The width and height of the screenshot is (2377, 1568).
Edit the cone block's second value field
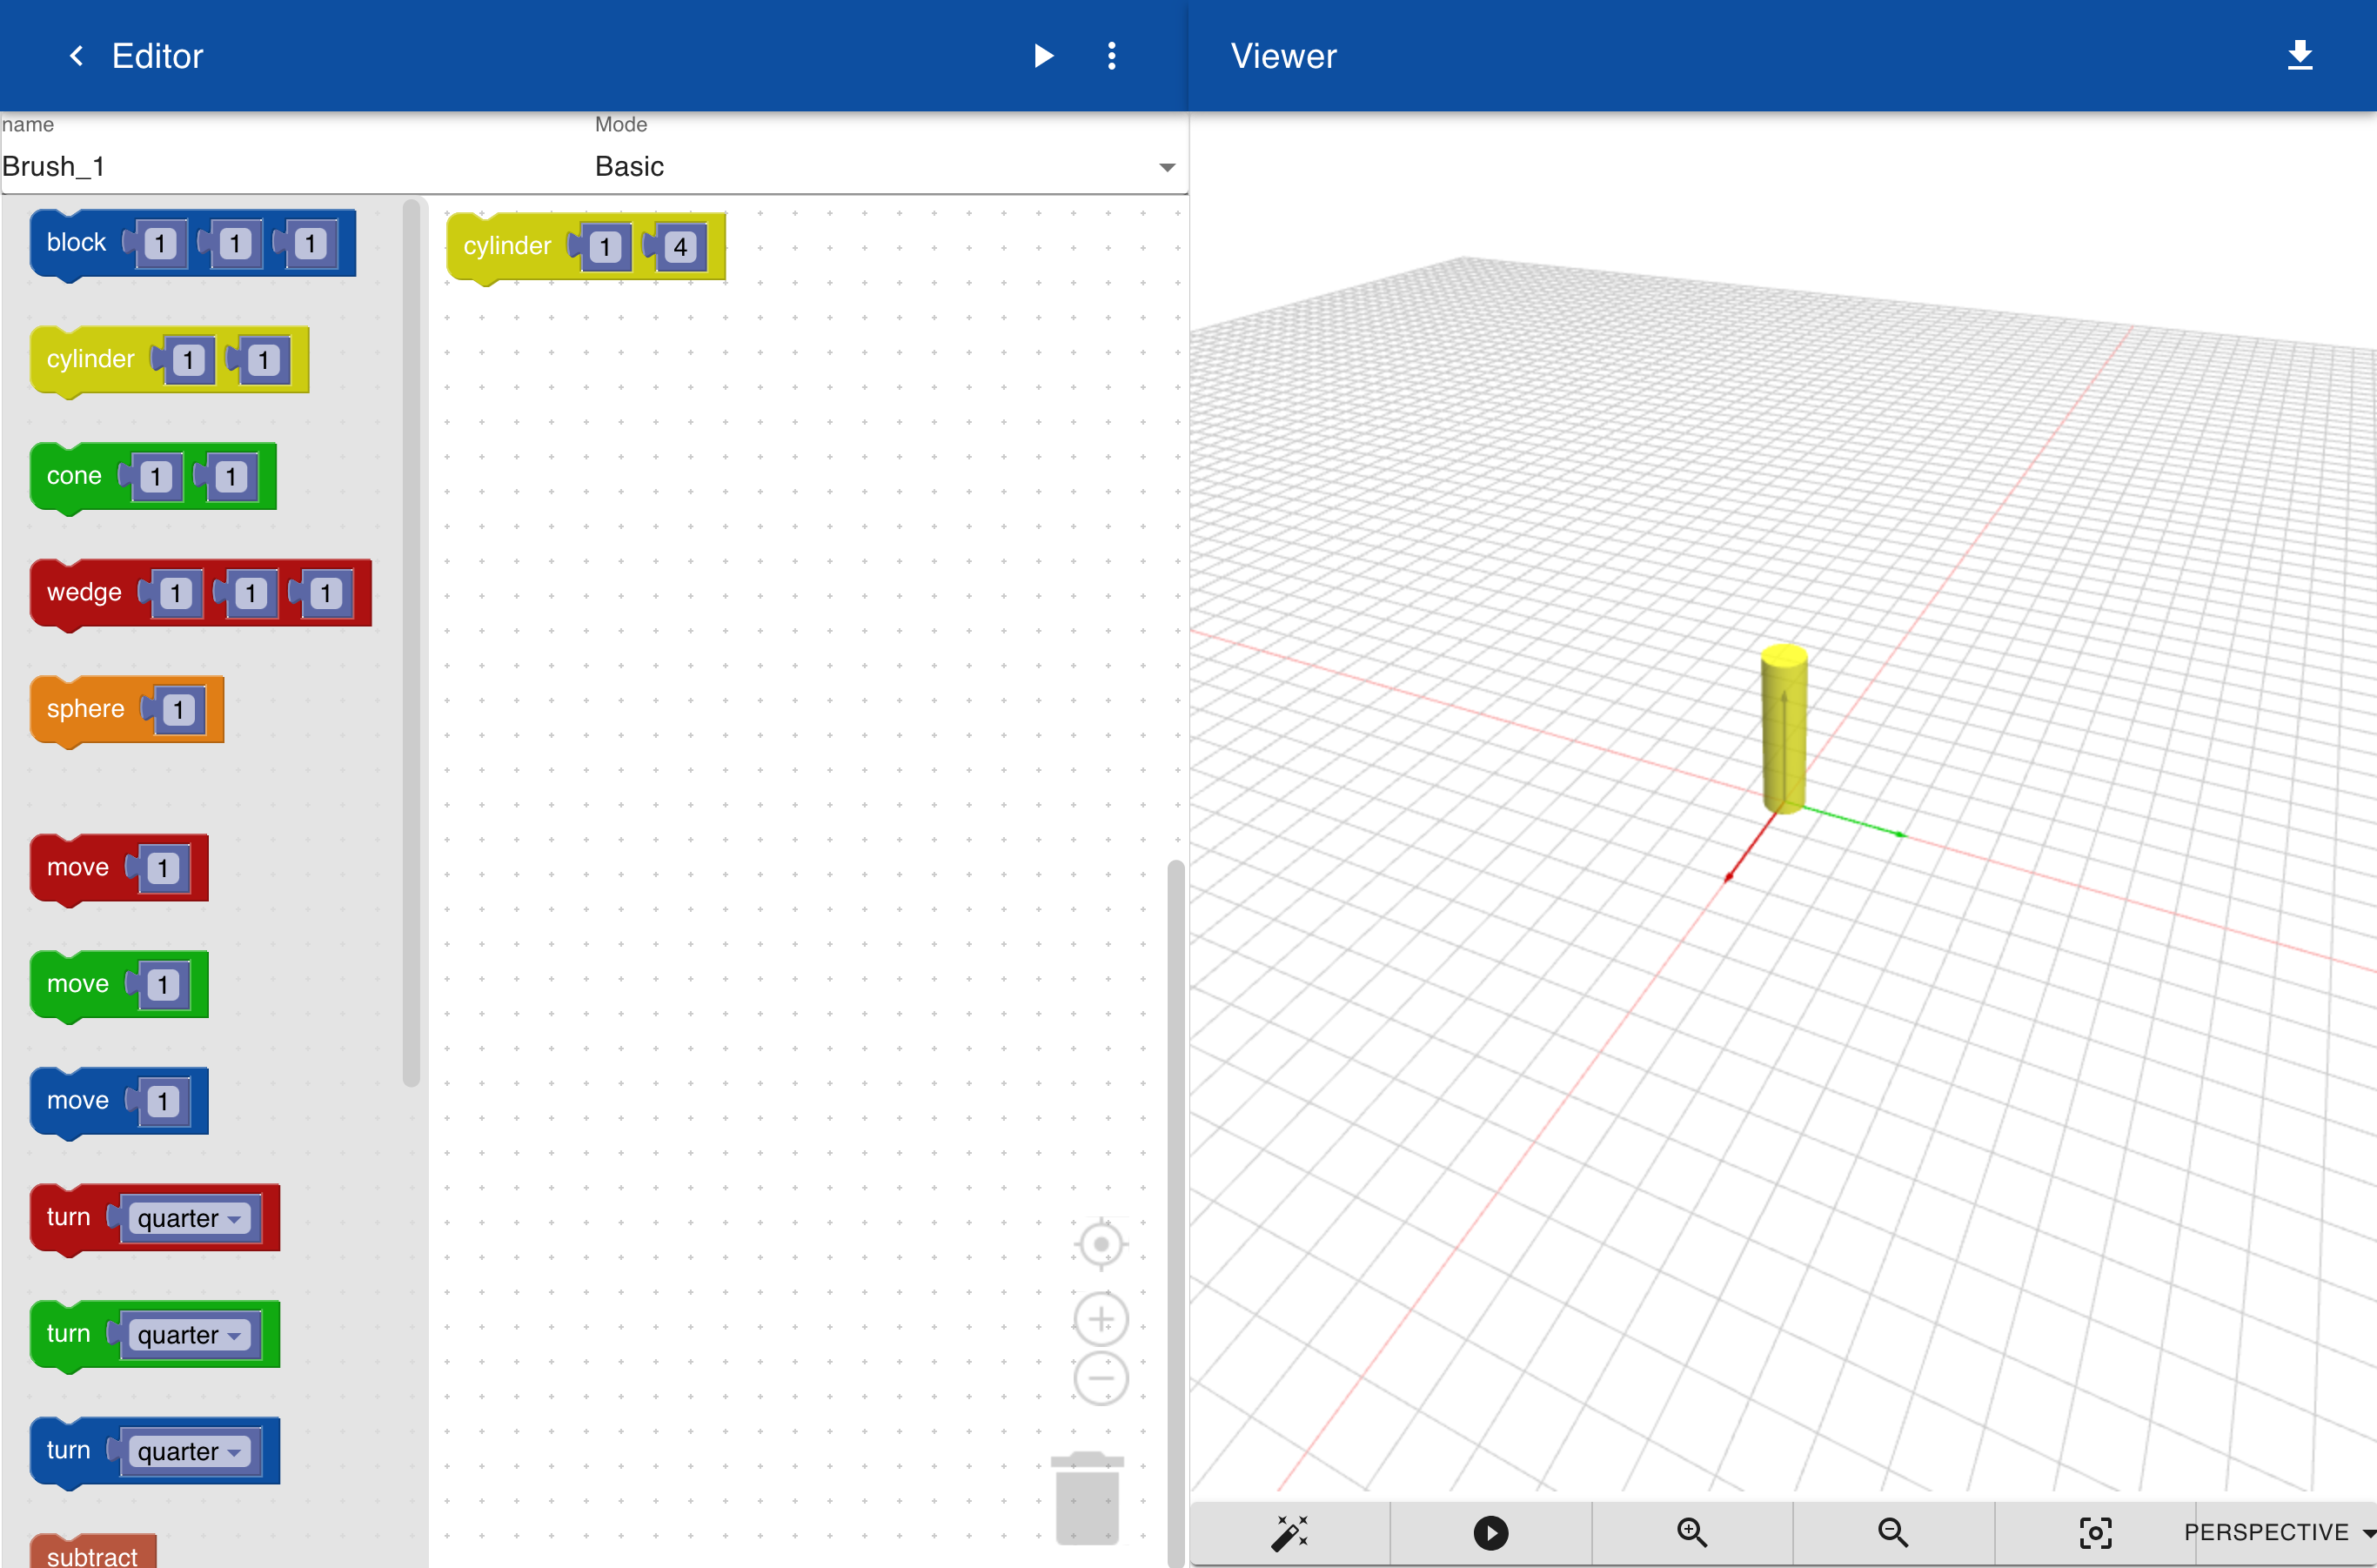231,477
